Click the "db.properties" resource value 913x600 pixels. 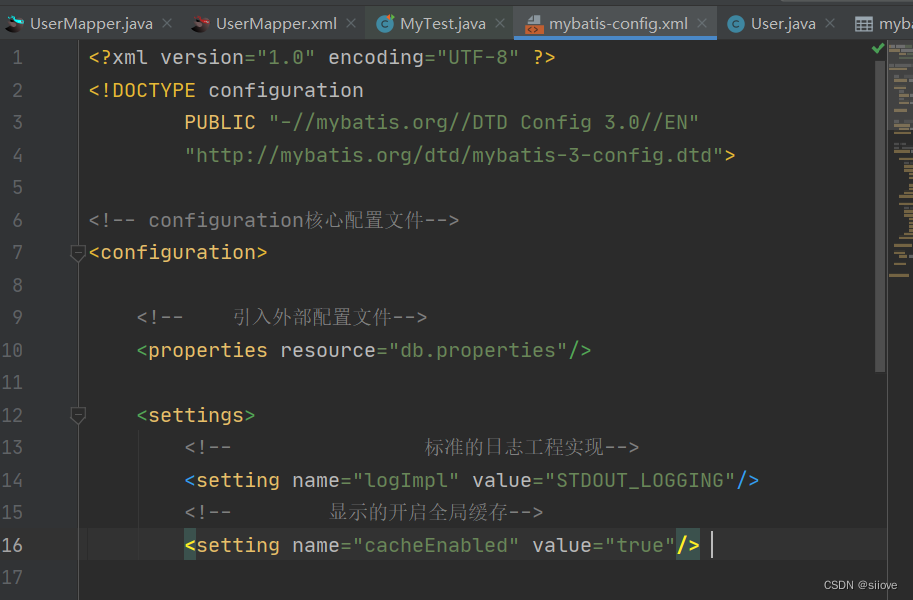coord(478,351)
